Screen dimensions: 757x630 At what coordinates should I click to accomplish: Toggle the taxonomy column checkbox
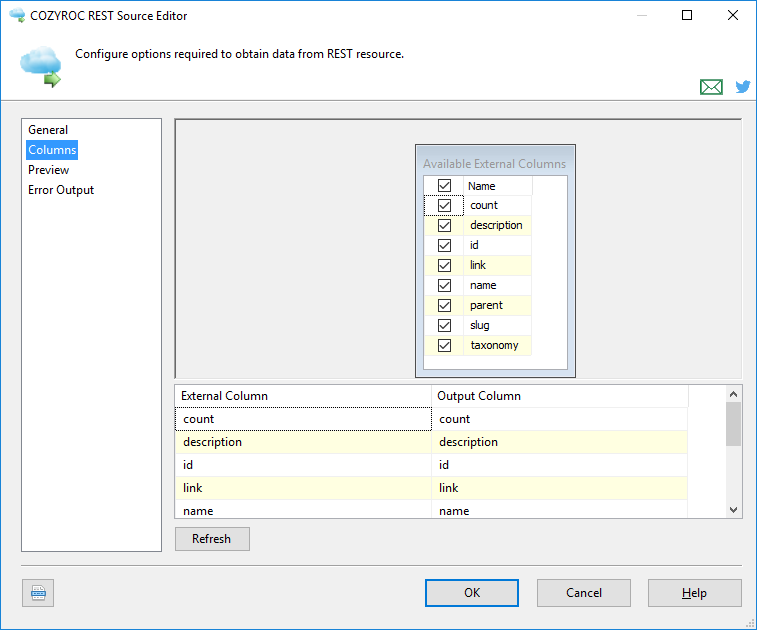[444, 346]
